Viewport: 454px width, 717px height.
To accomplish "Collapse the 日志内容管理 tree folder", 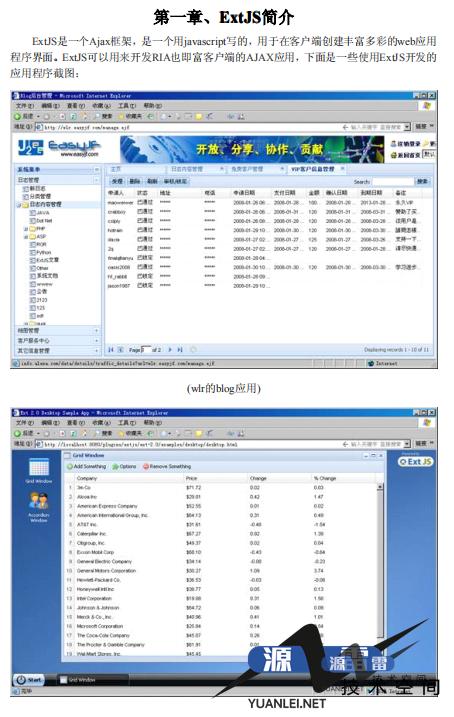I will (19, 204).
